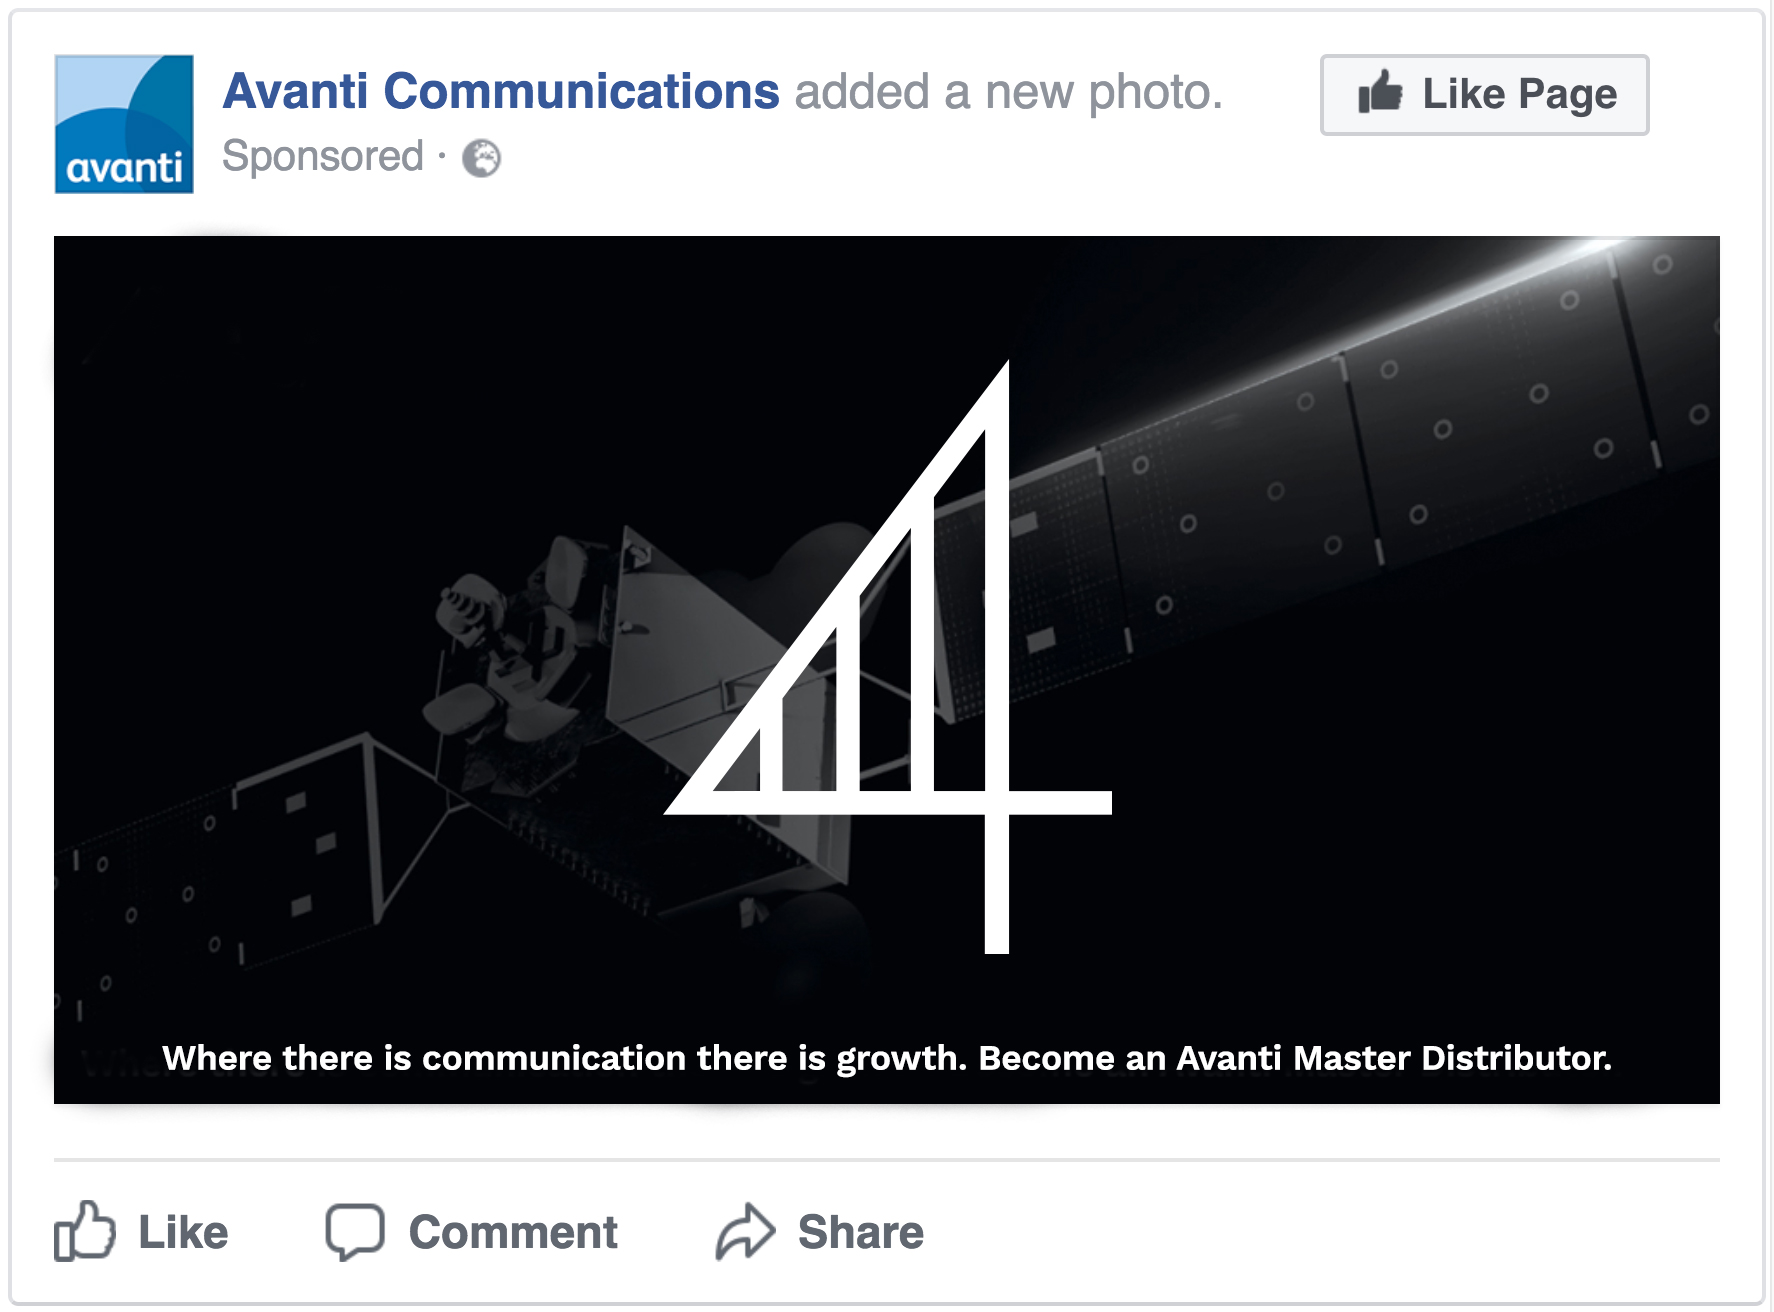Viewport: 1774px width, 1312px height.
Task: Click the Share text label
Action: [x=860, y=1233]
